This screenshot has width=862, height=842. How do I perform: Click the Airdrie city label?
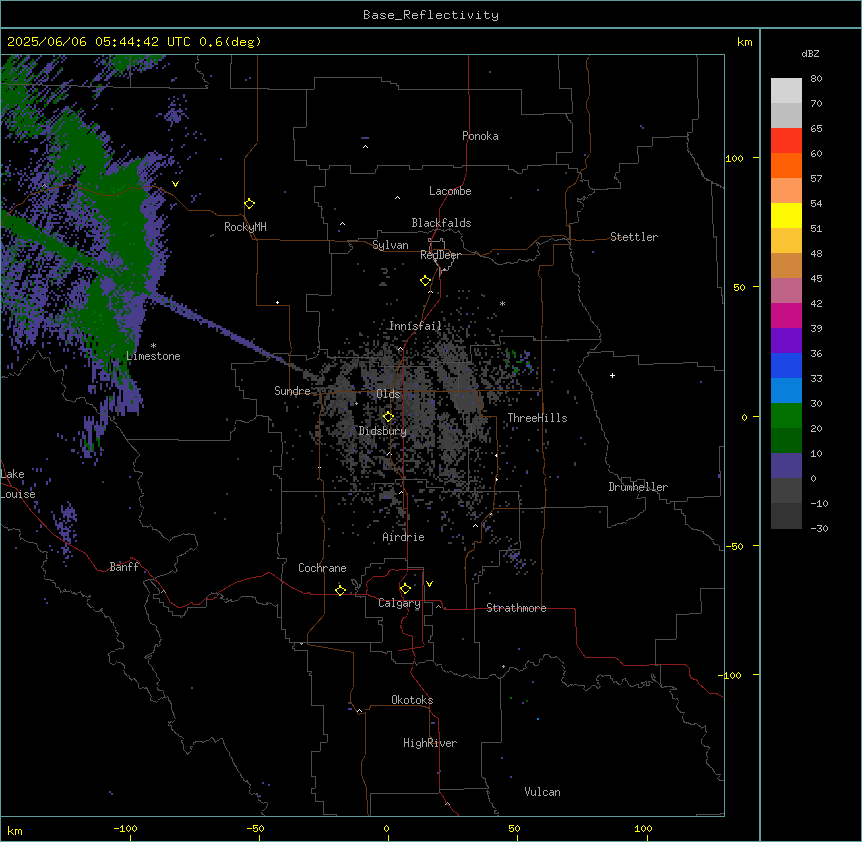click(403, 537)
